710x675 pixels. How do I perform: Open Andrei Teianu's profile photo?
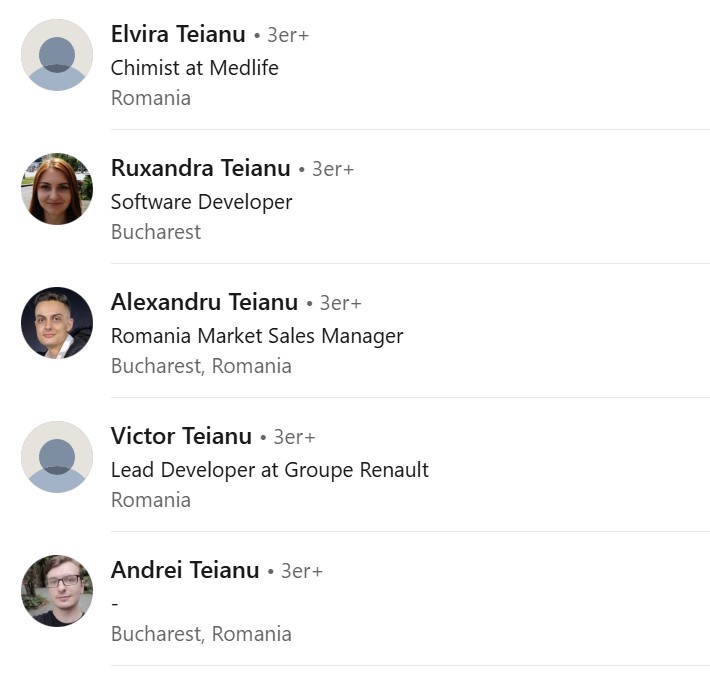[x=57, y=591]
